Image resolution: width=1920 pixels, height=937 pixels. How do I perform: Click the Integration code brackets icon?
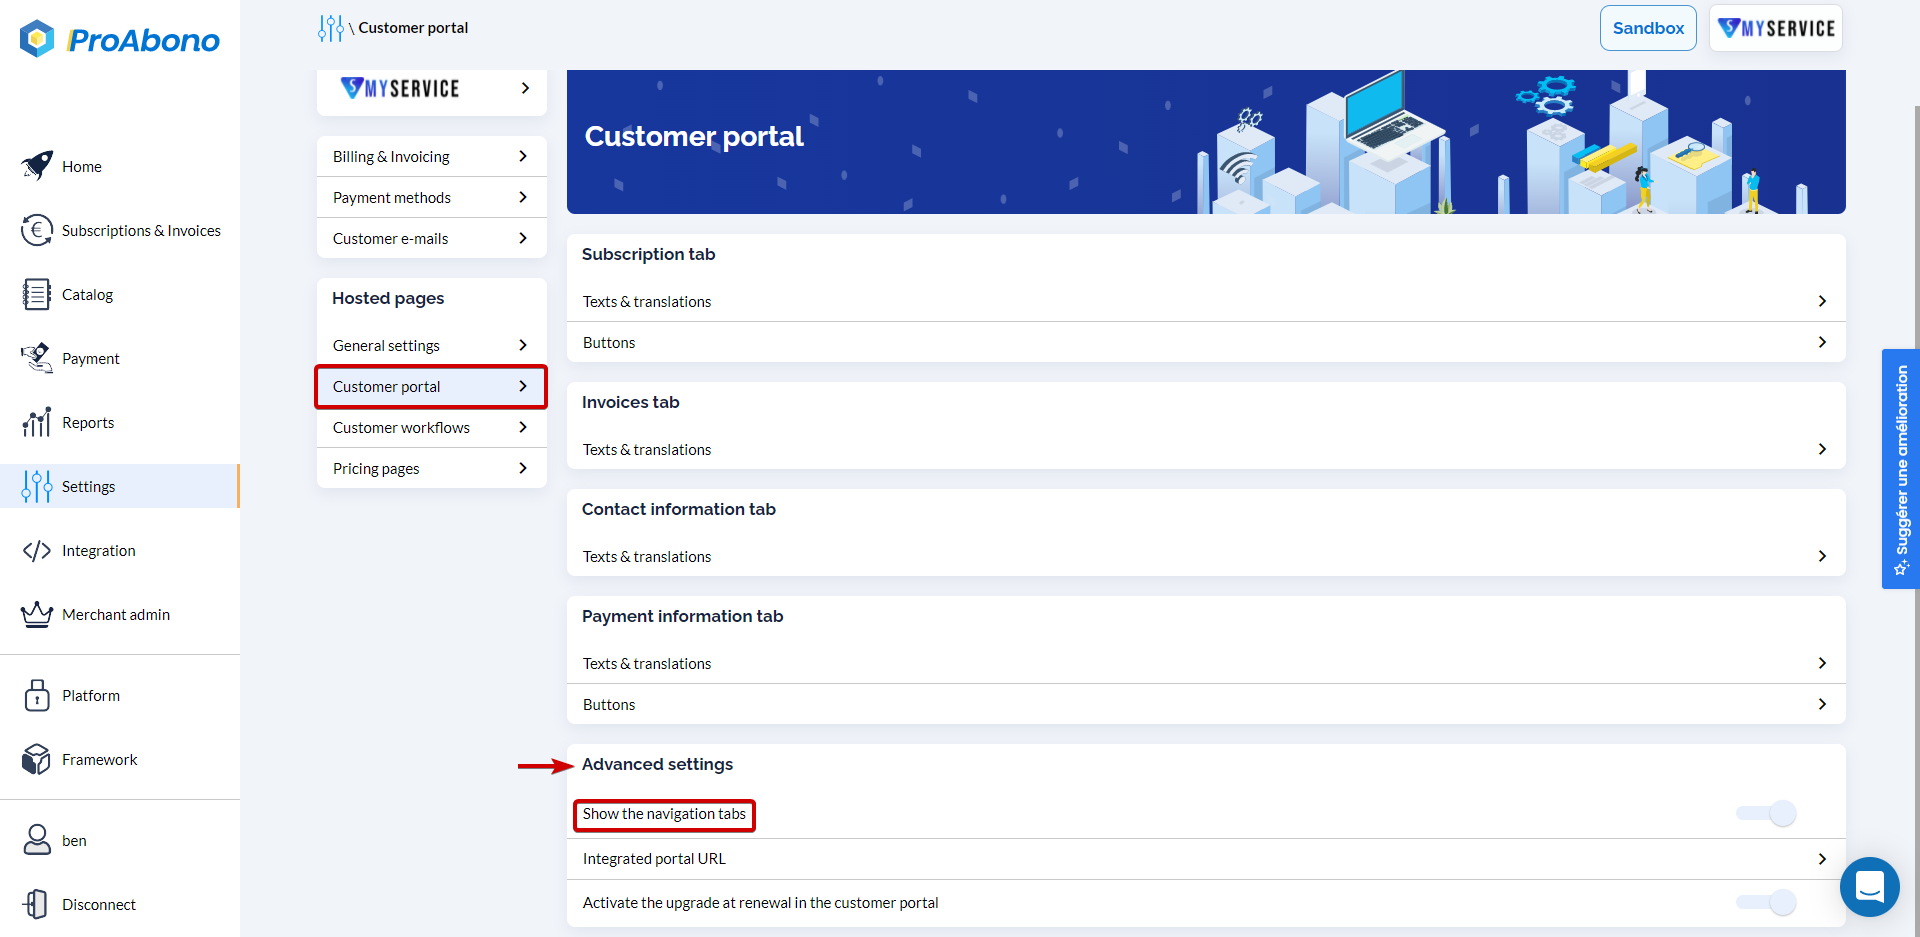(37, 550)
